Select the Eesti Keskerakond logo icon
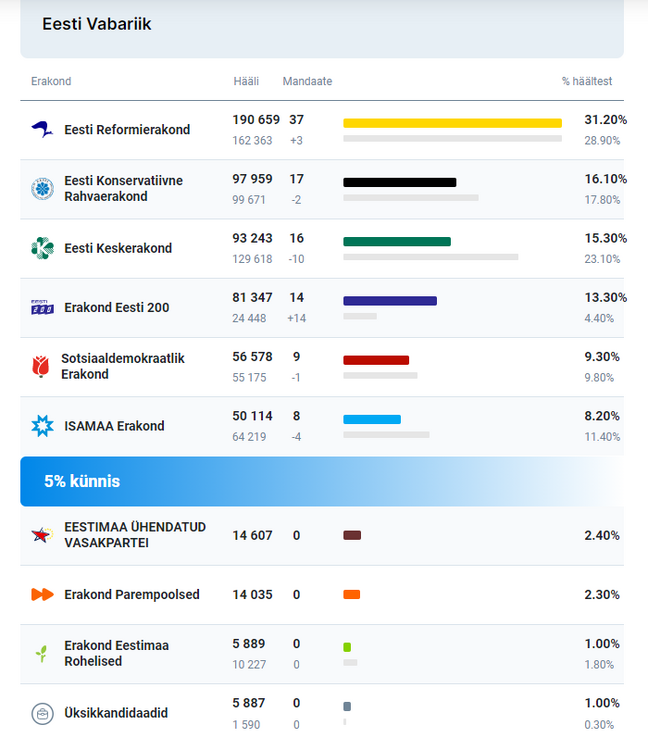This screenshot has width=648, height=750. (42, 248)
